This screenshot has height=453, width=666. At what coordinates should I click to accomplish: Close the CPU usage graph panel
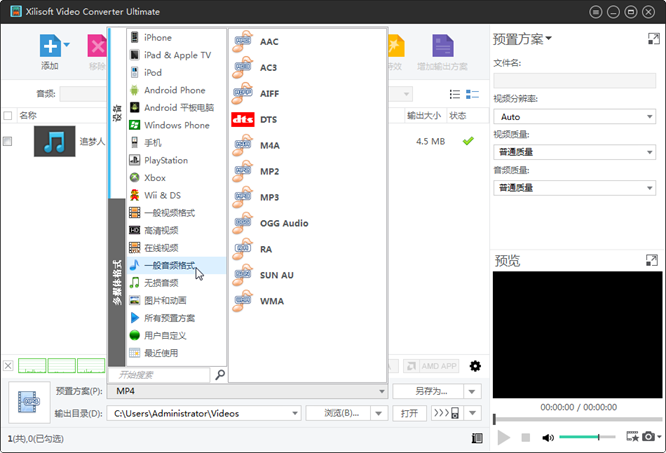(8, 366)
